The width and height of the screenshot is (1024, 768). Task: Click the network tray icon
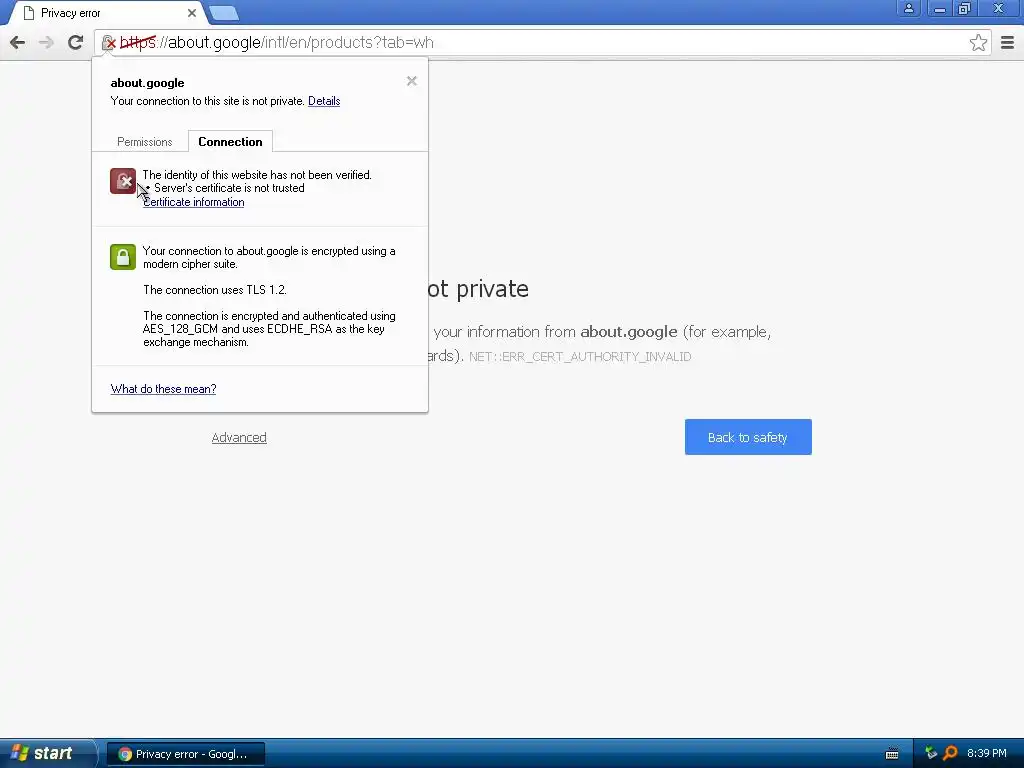coord(931,753)
